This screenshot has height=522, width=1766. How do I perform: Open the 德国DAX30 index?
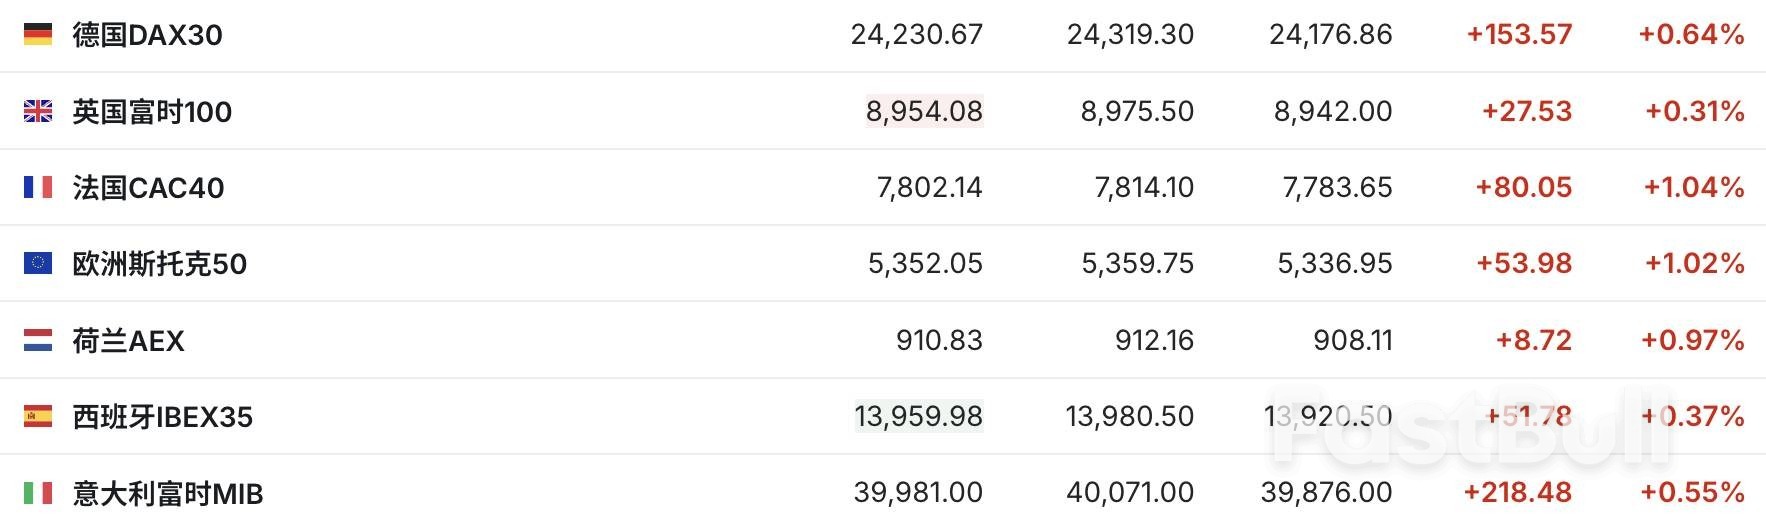click(147, 35)
